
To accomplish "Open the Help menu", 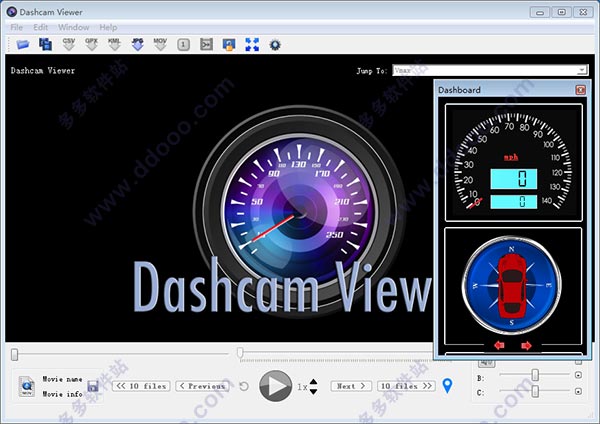I will pos(108,27).
